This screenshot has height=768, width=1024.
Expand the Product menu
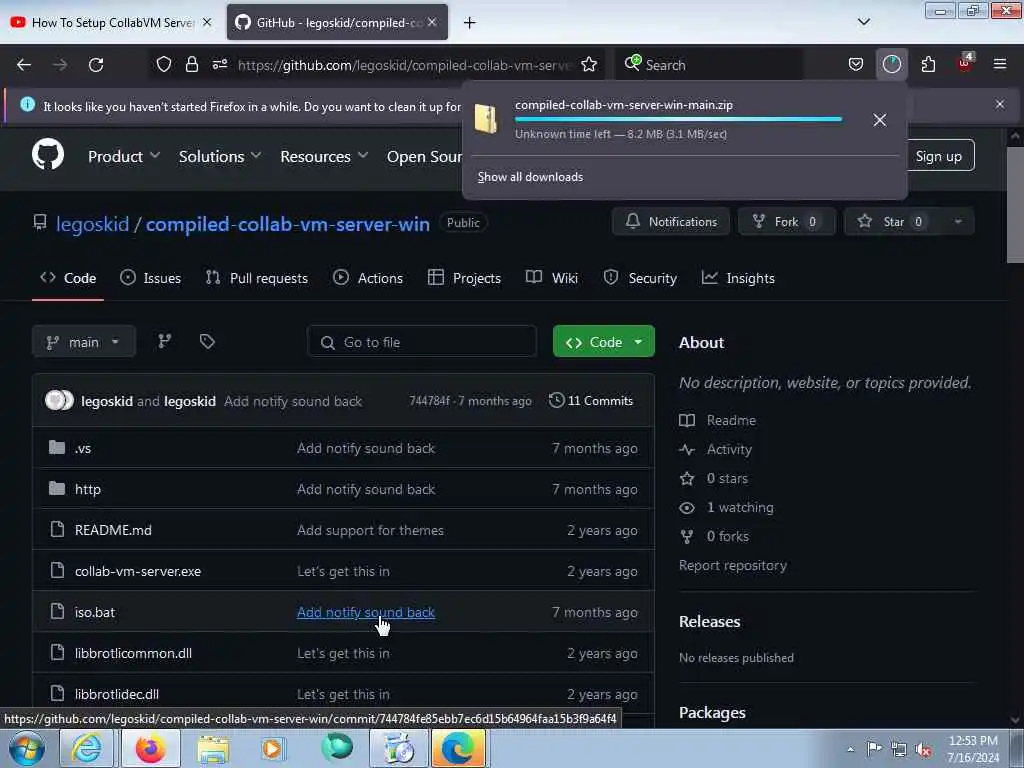123,156
